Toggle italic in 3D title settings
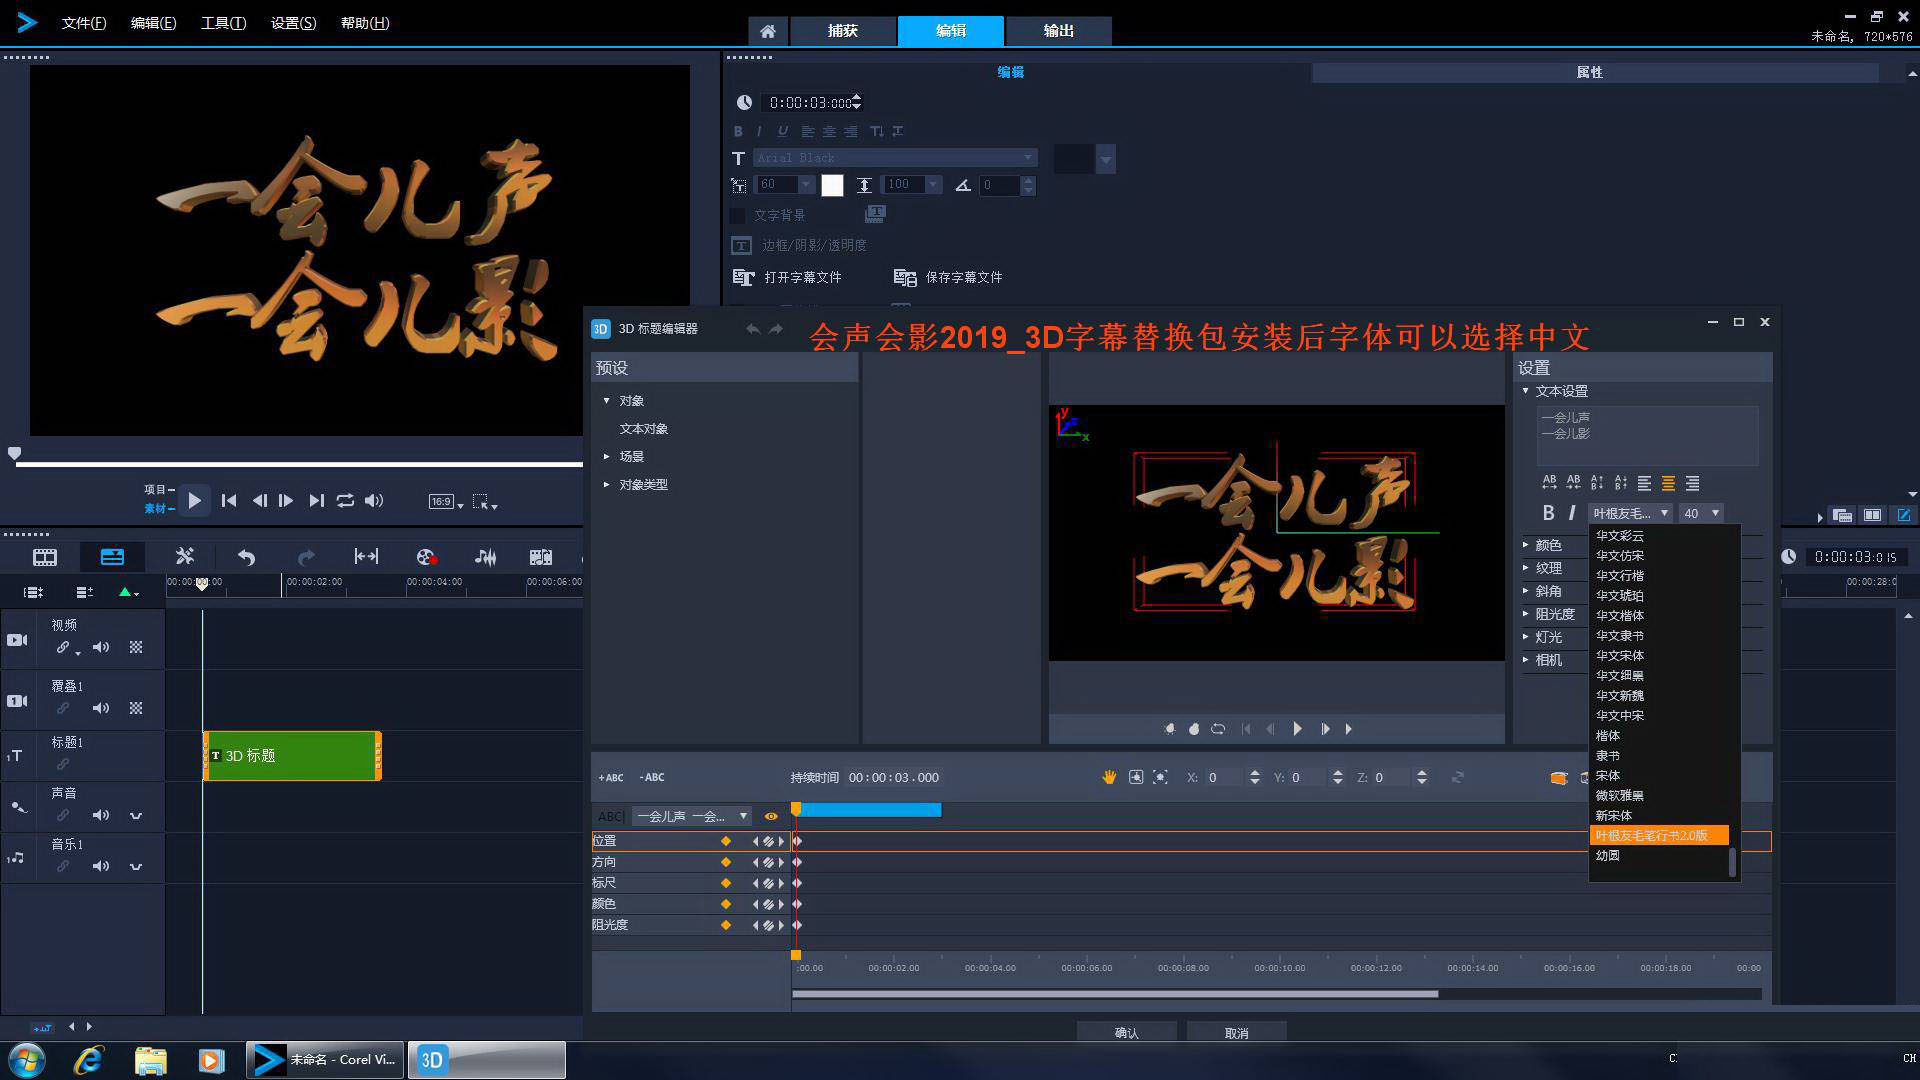This screenshot has width=1920, height=1080. (1572, 513)
